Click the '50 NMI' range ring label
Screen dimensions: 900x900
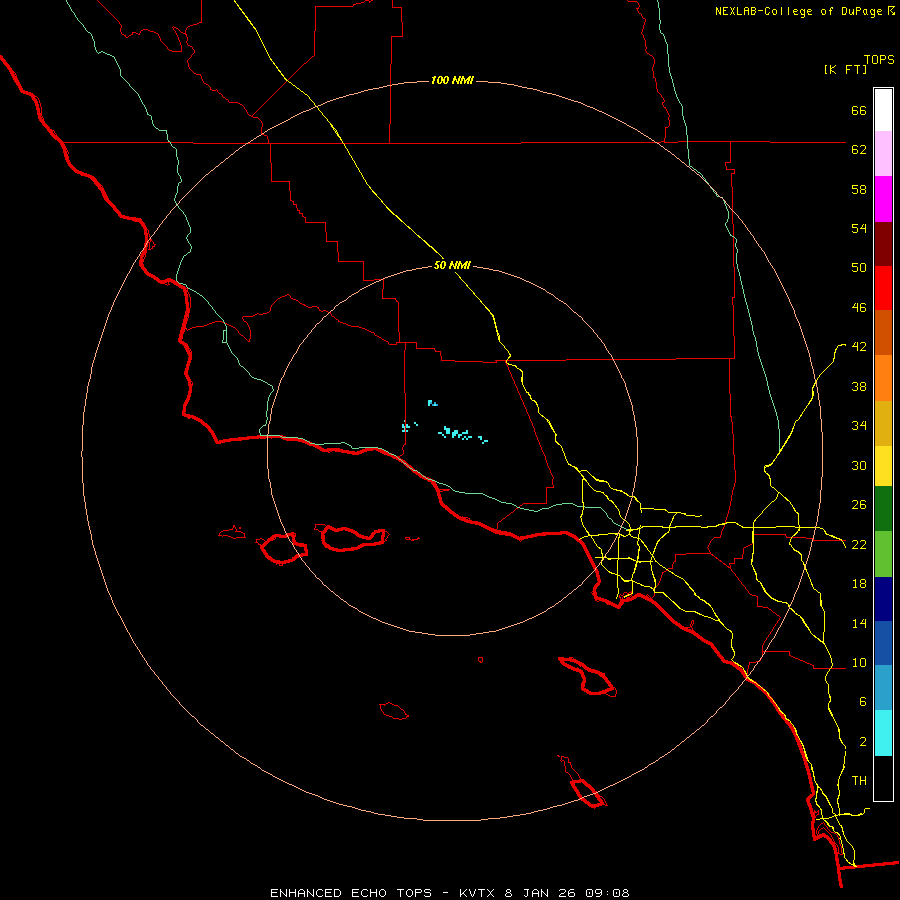coord(452,265)
